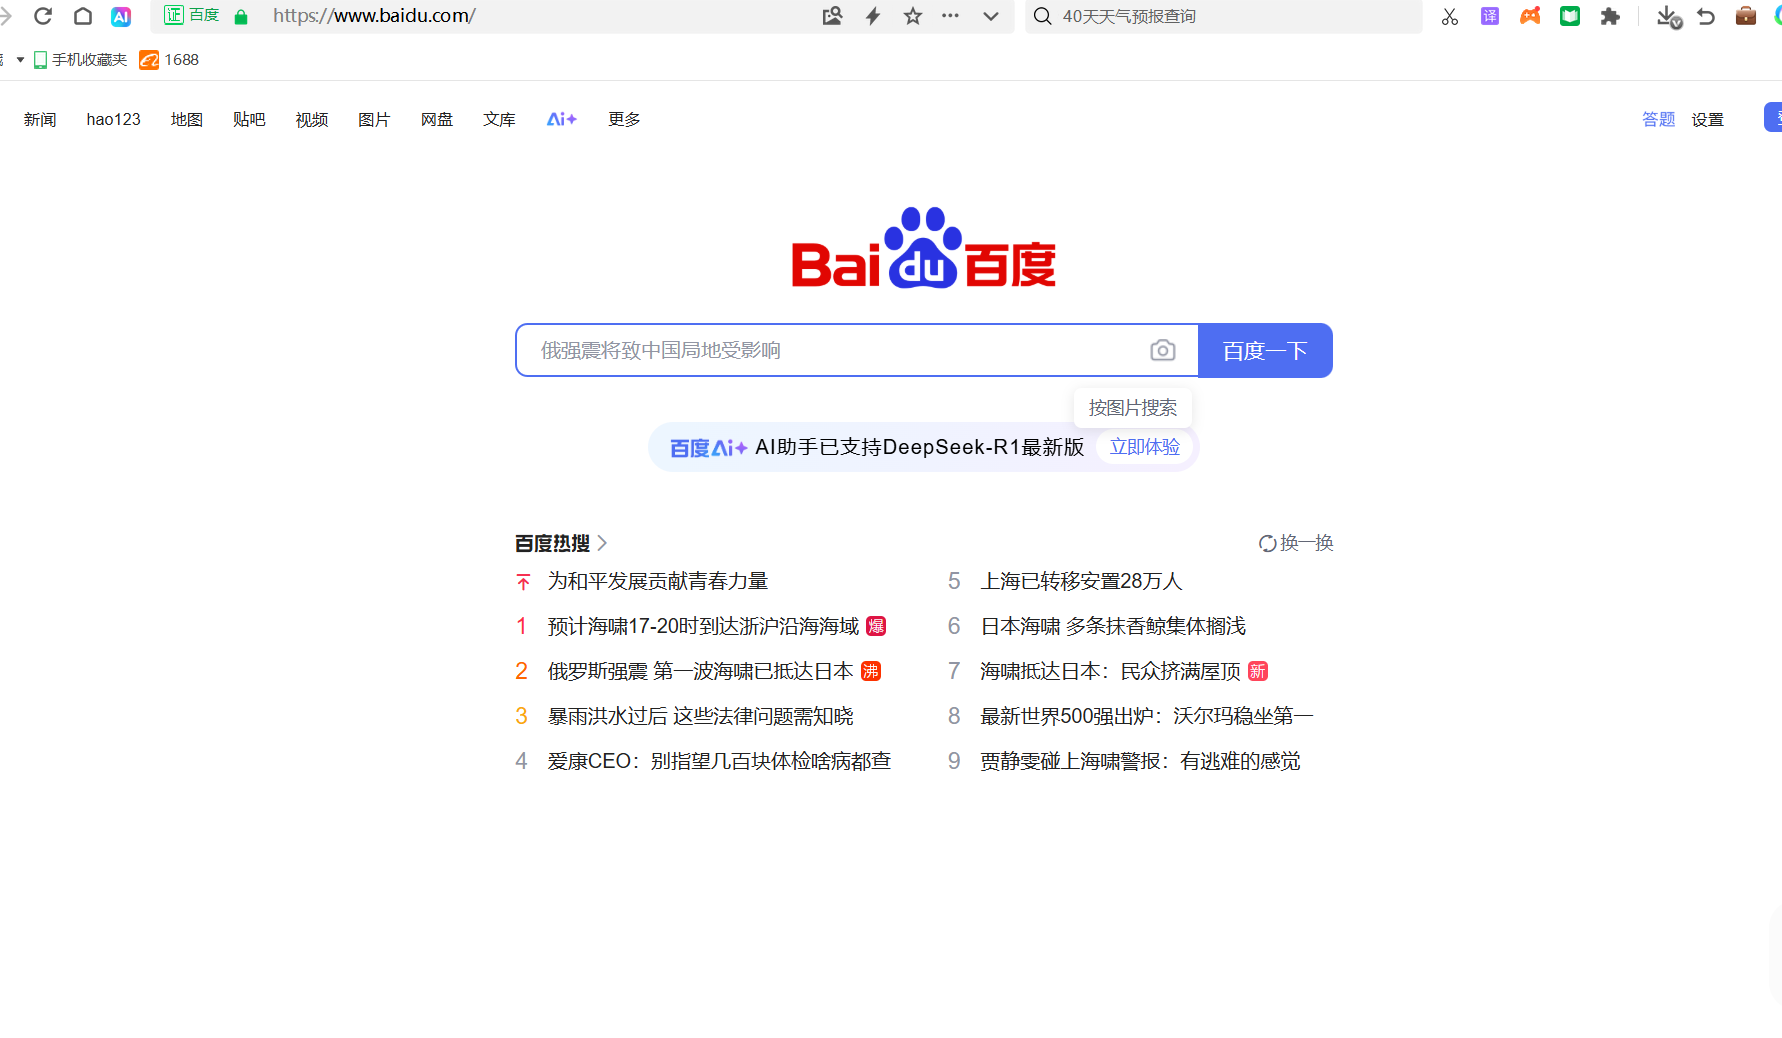Go to browser home page icon

83,16
